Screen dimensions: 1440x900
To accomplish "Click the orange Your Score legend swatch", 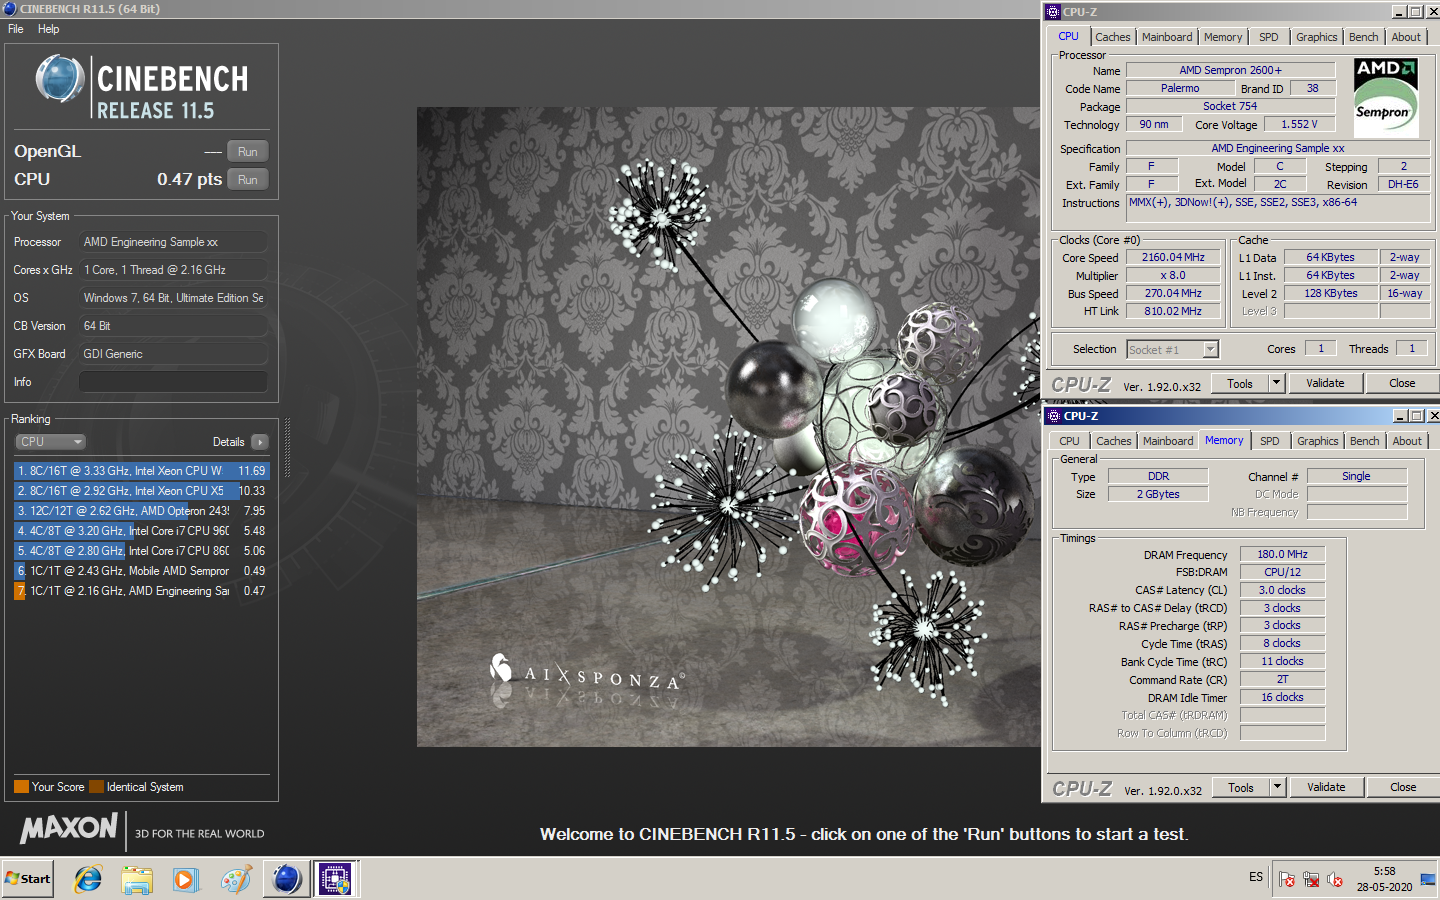I will [21, 787].
